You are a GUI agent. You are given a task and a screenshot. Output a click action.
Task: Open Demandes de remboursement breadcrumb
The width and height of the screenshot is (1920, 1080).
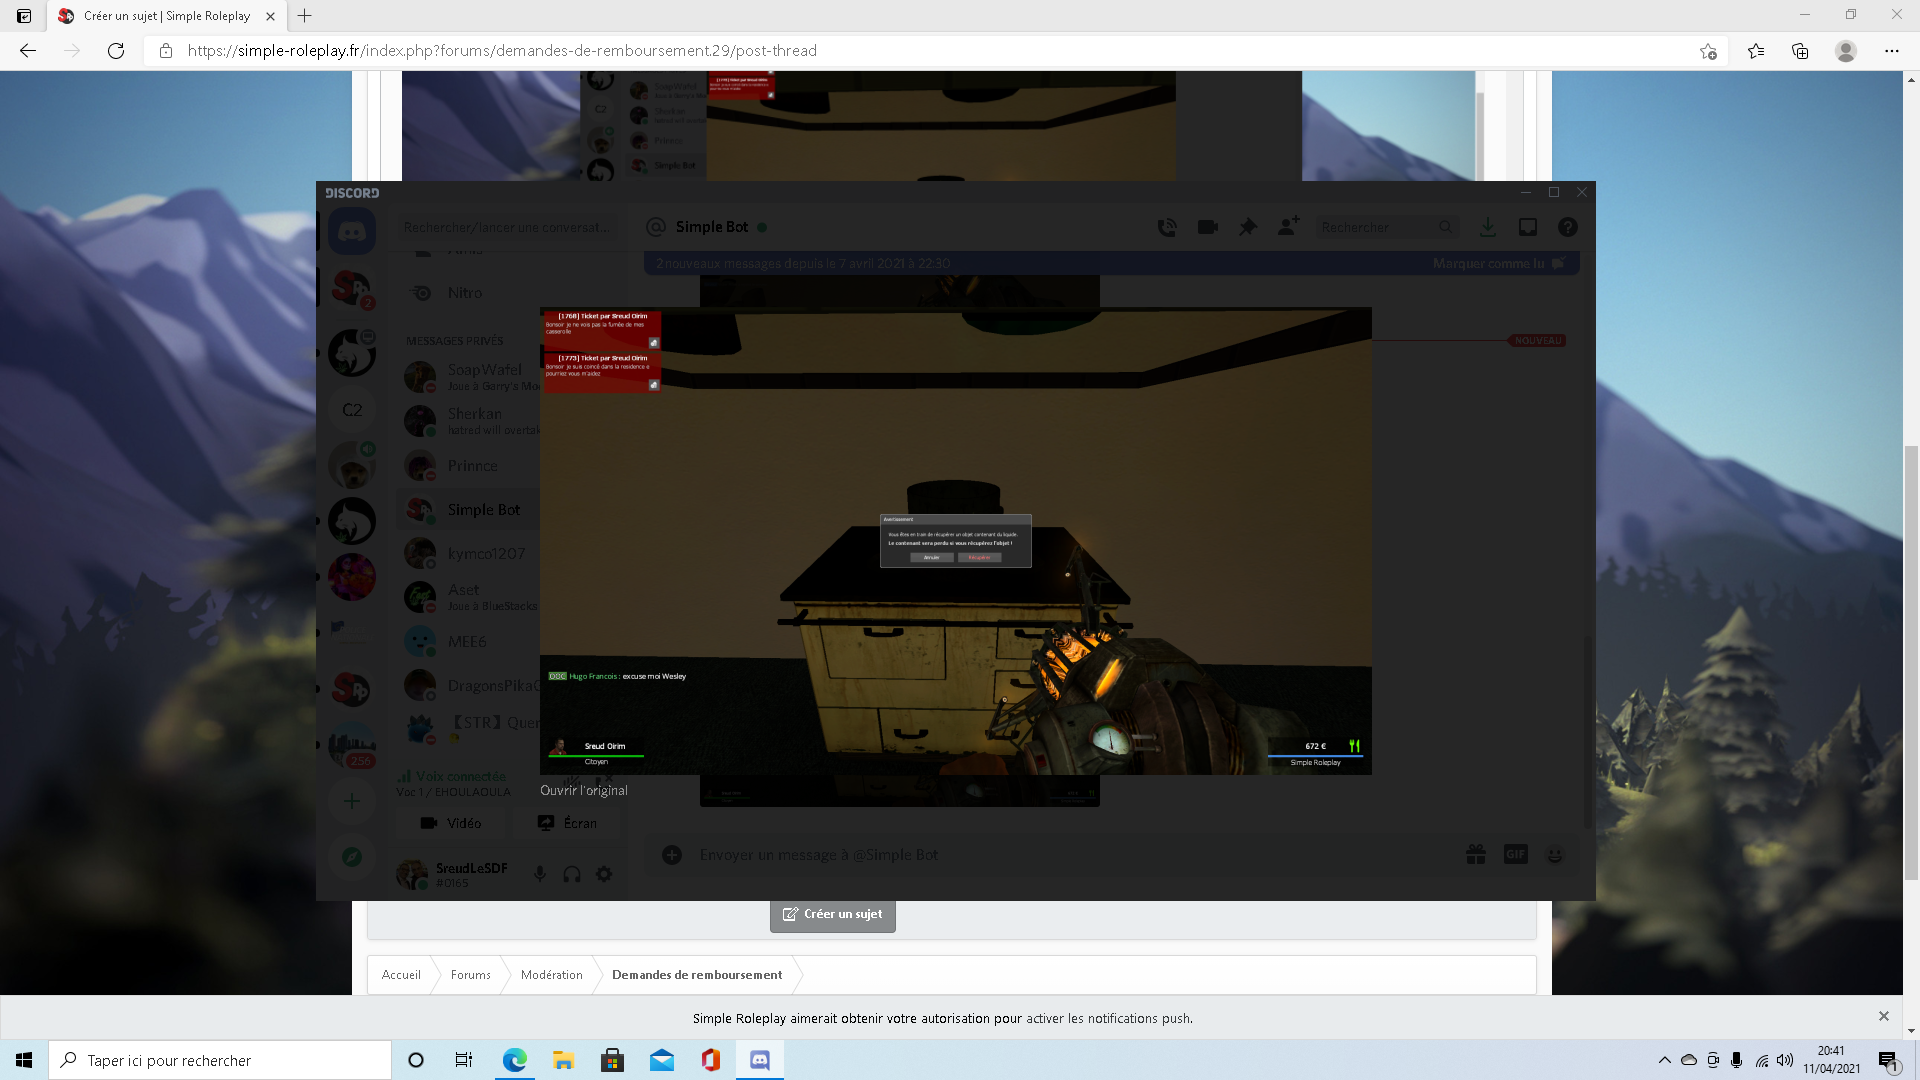[x=697, y=975]
